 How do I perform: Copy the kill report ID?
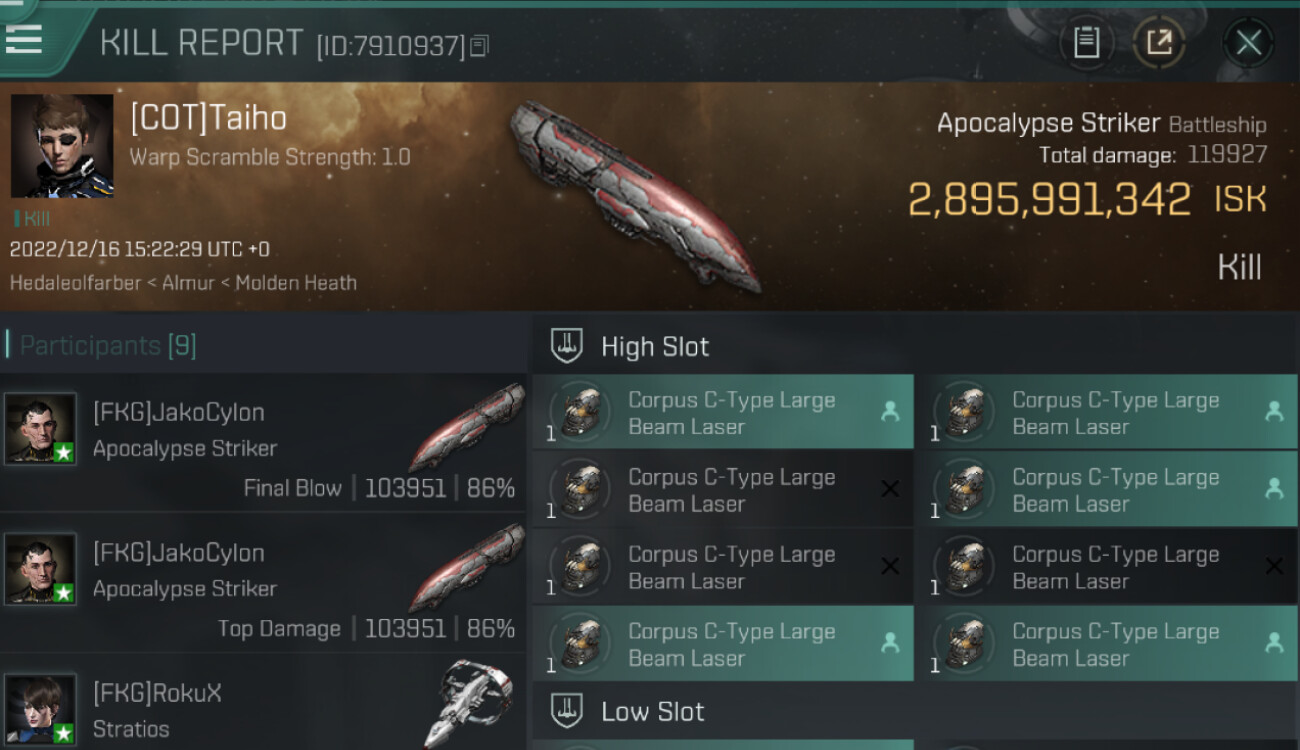click(479, 45)
